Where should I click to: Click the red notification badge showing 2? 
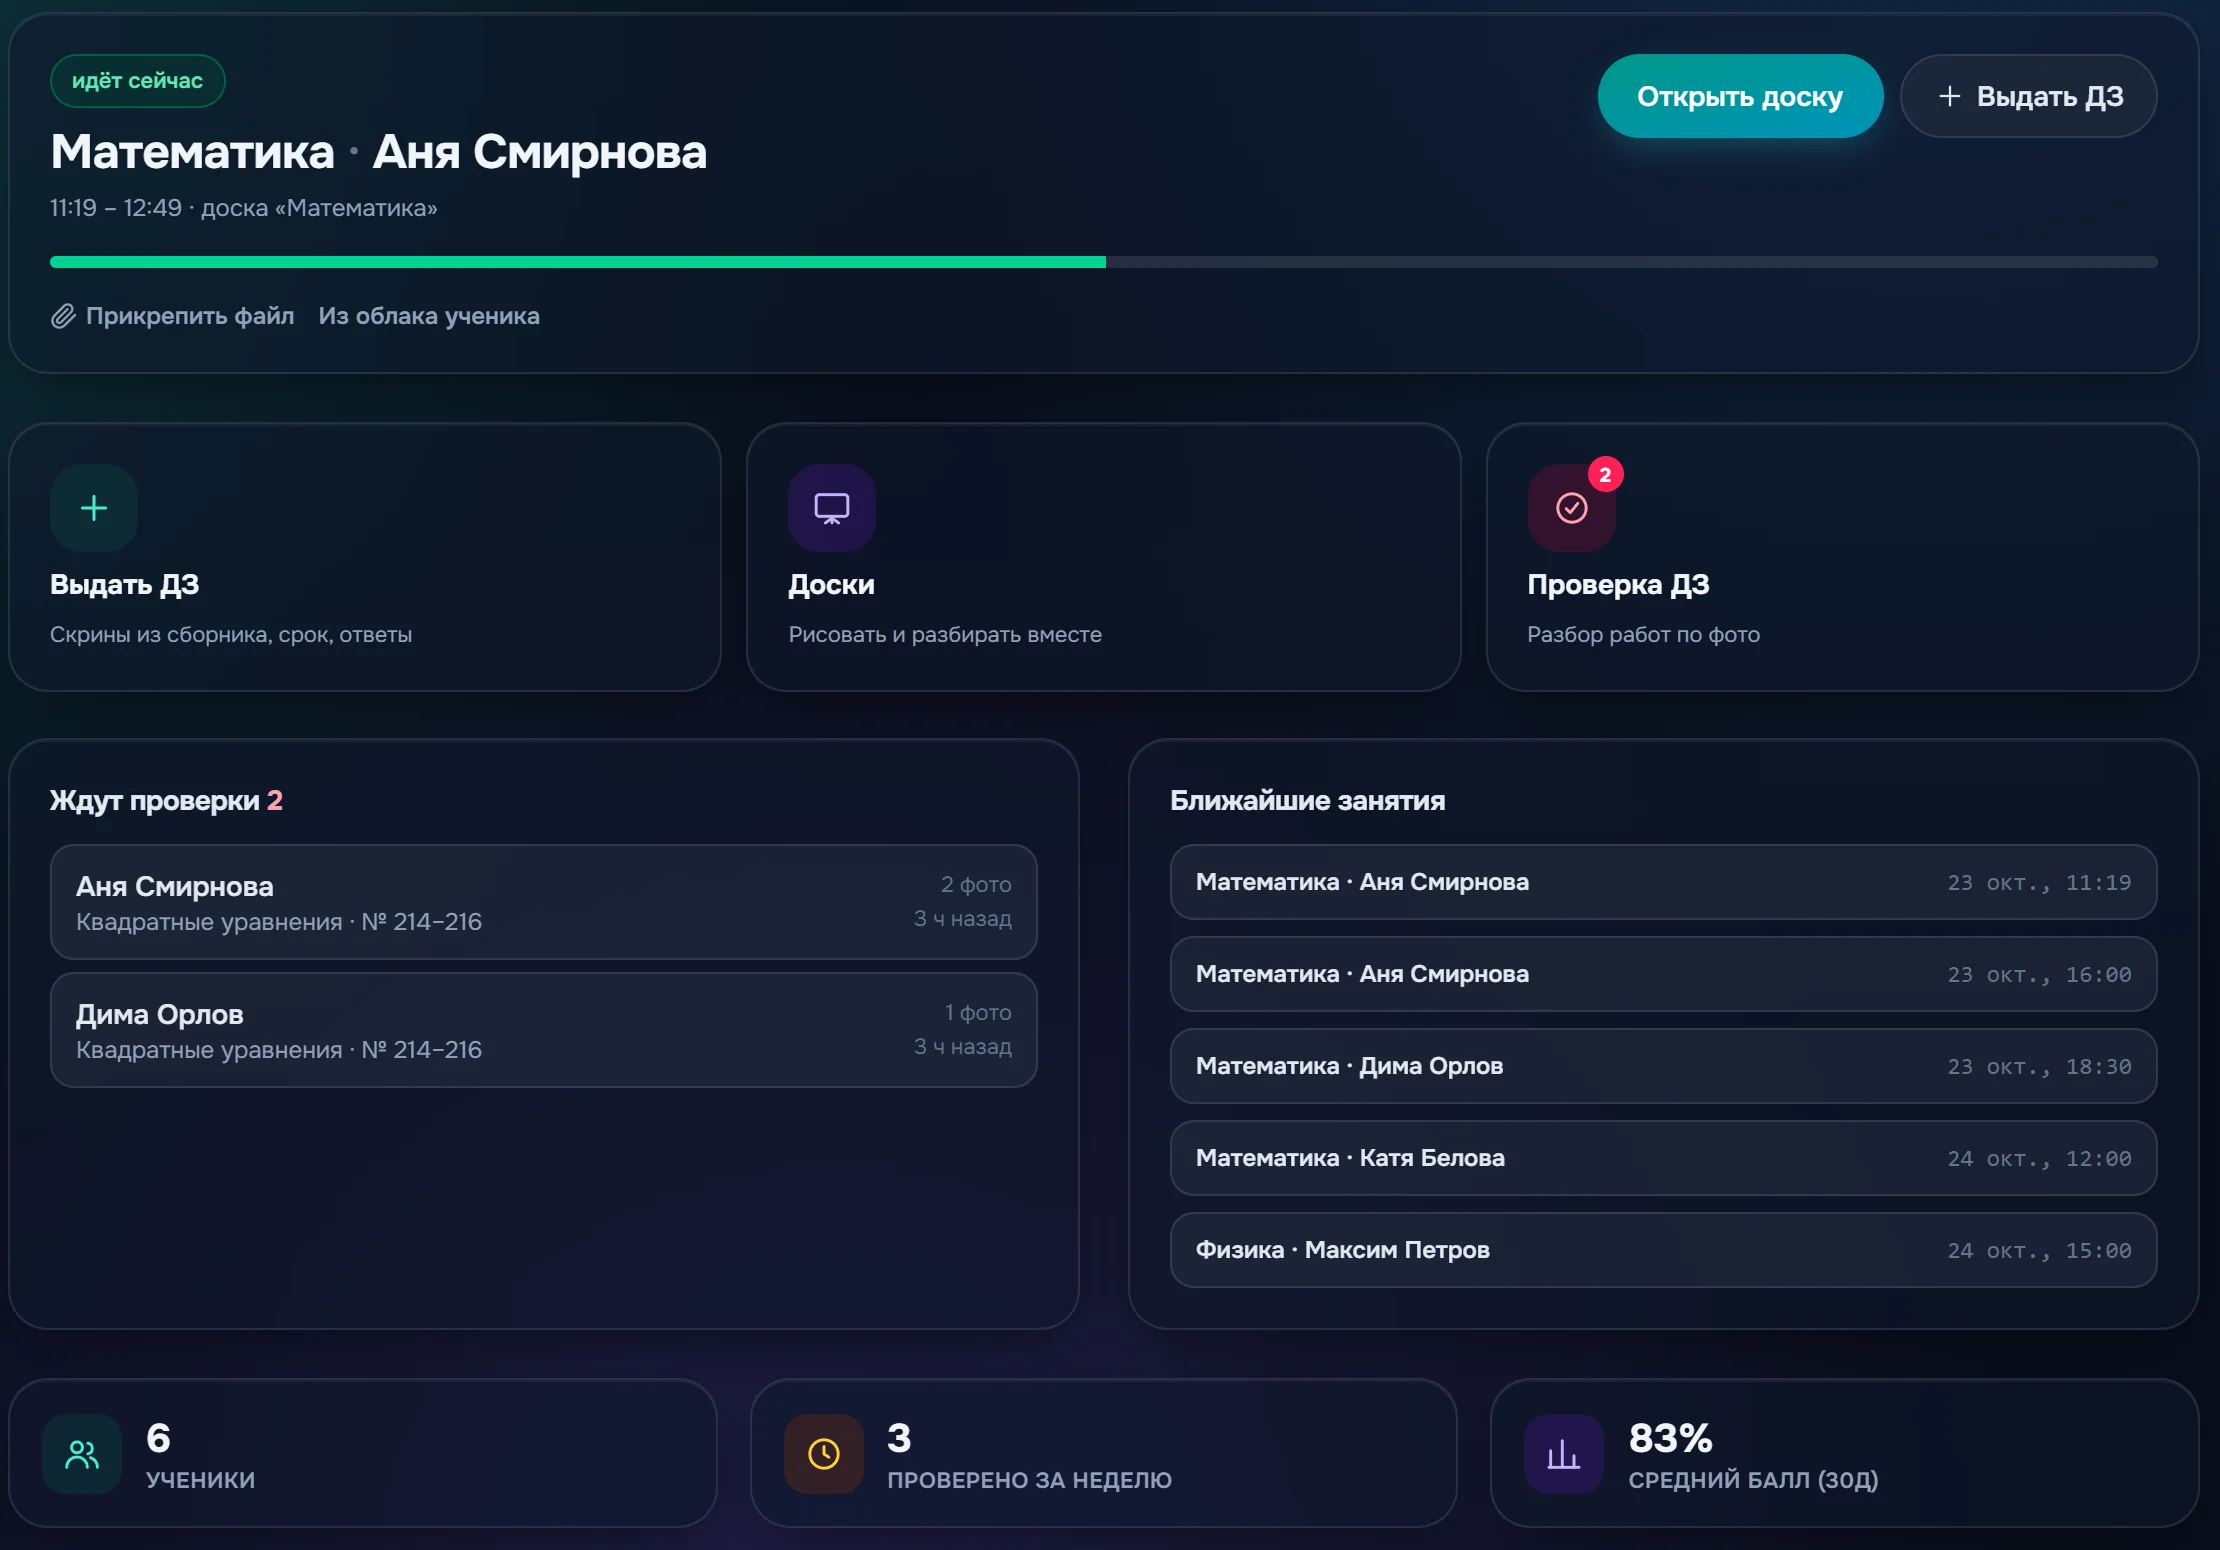[x=1605, y=475]
